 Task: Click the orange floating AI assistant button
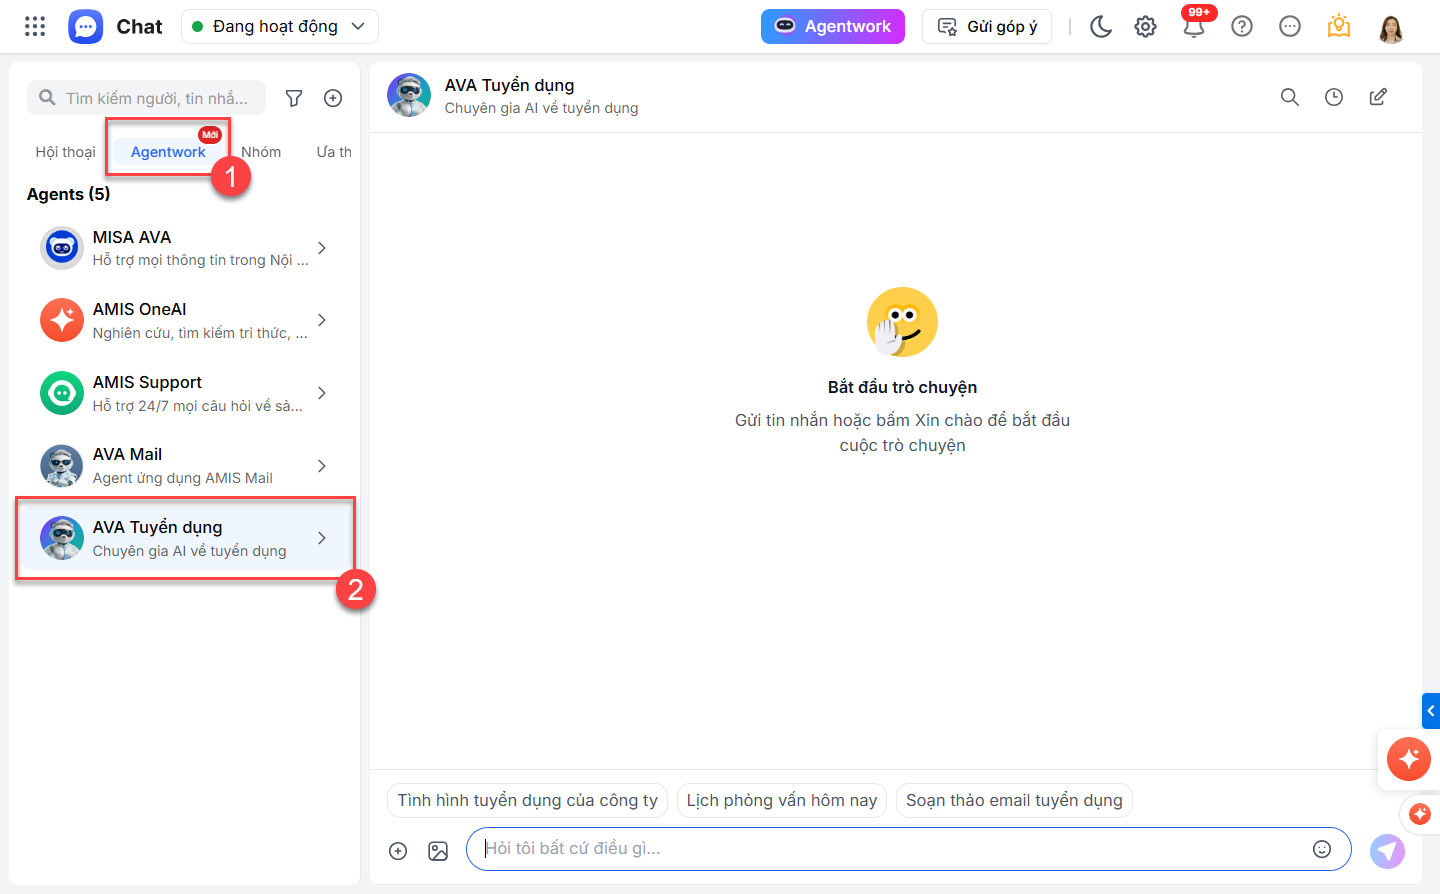coord(1409,759)
